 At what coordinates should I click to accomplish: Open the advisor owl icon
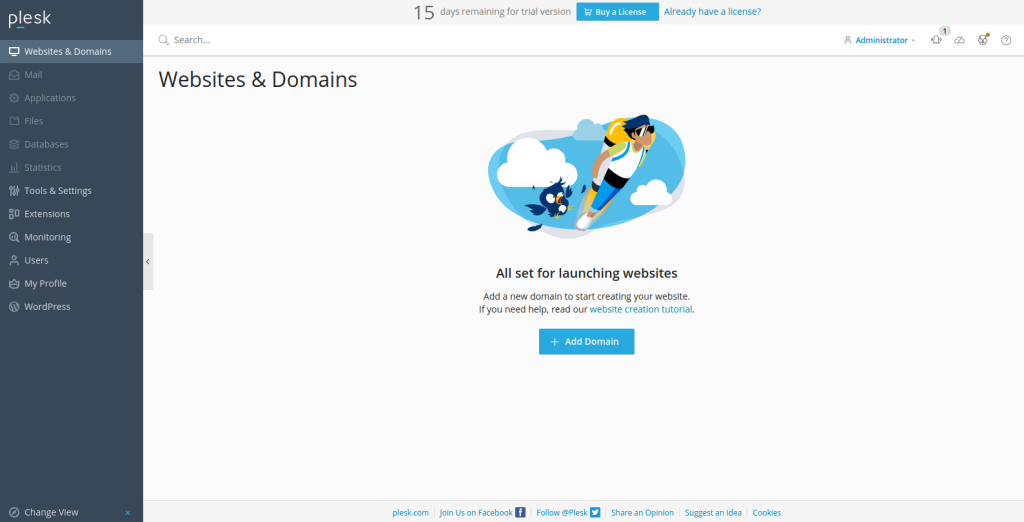(x=983, y=40)
